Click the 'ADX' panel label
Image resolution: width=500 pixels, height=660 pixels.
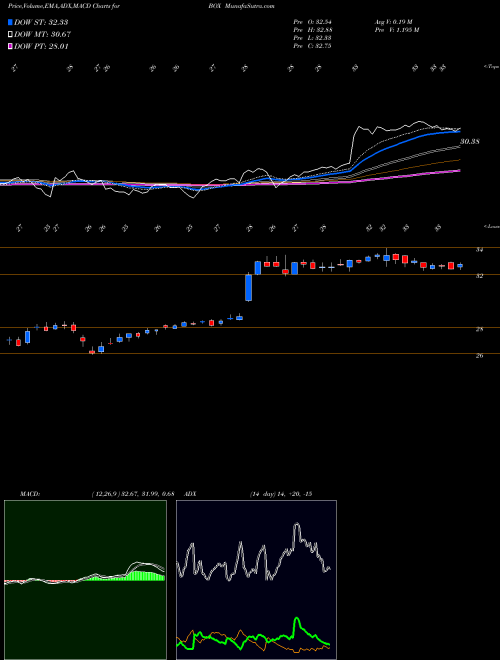coord(191,494)
